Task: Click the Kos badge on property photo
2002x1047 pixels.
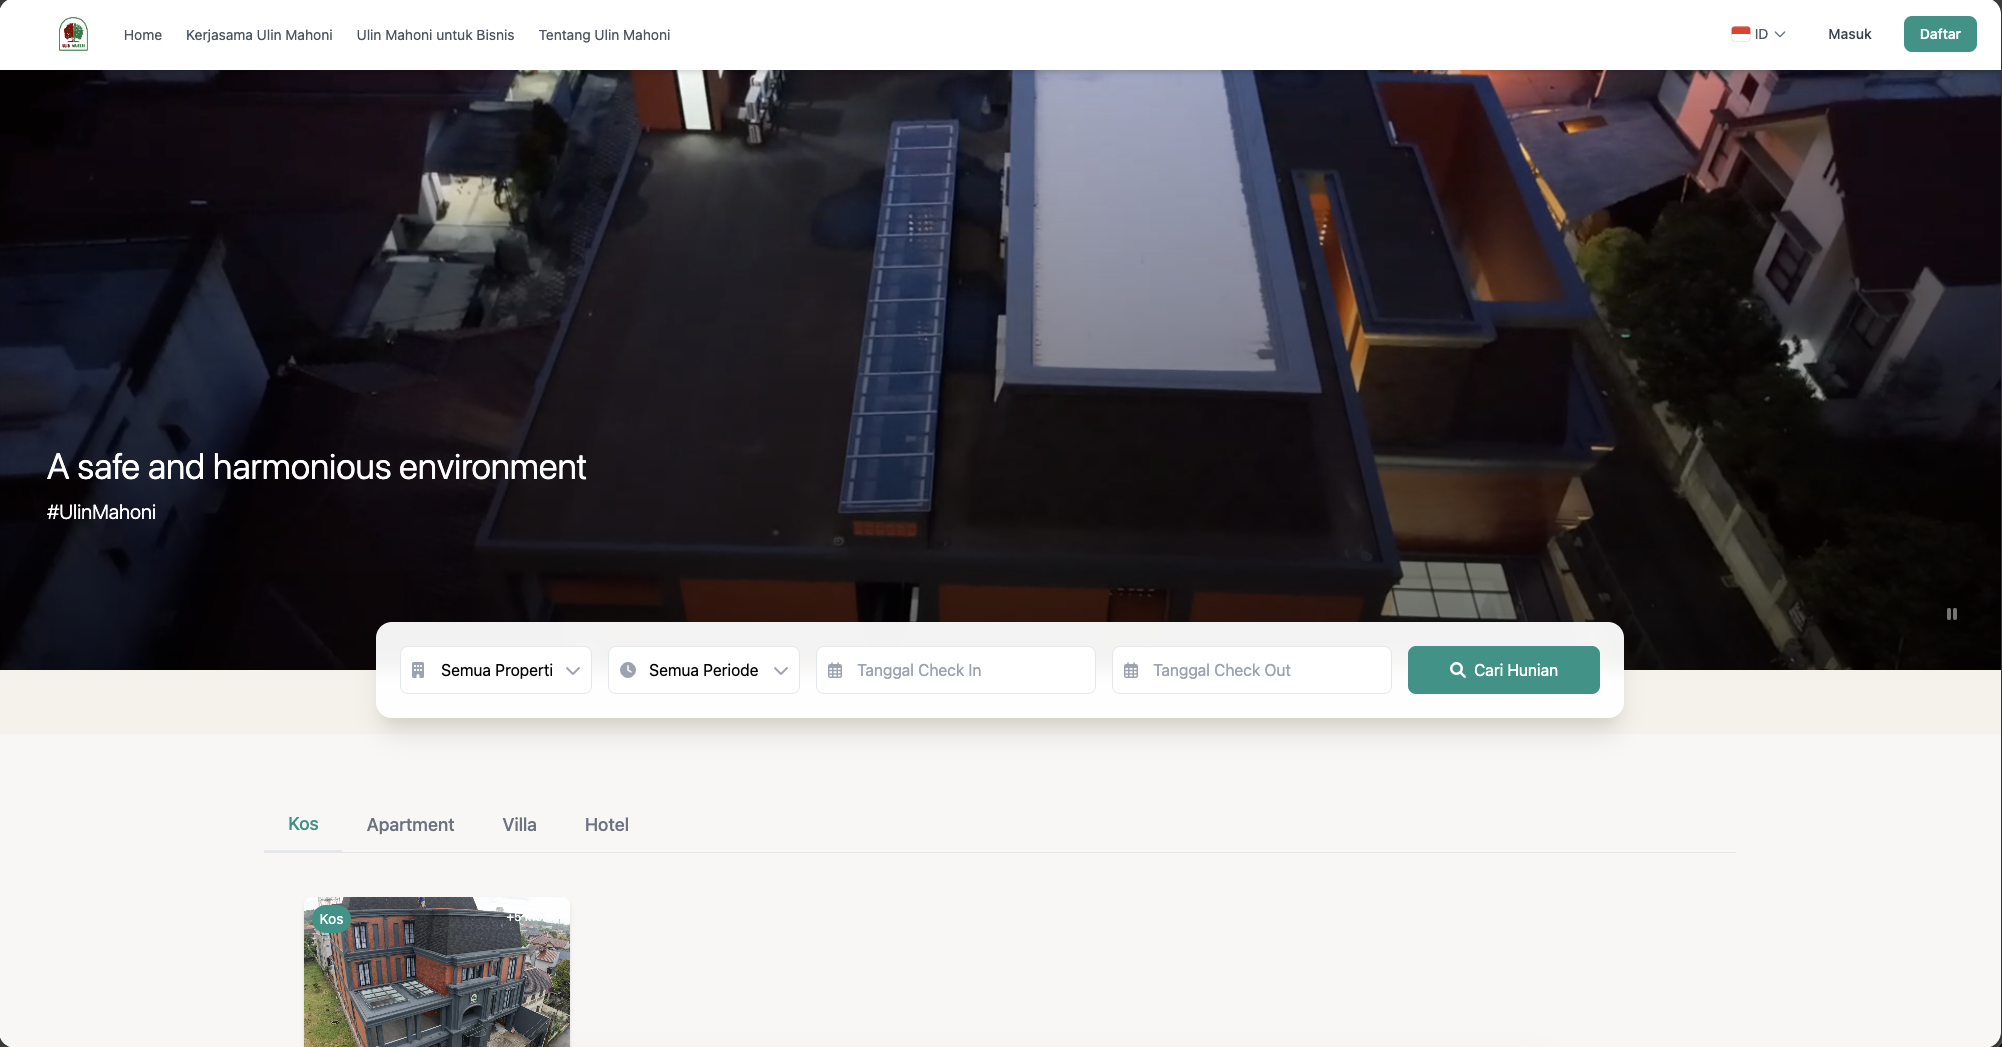Action: click(331, 919)
